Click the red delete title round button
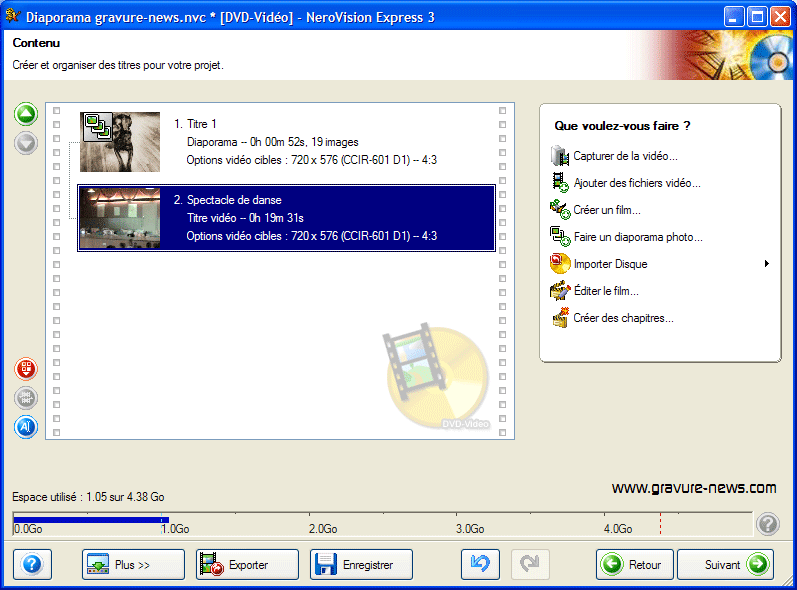Image resolution: width=797 pixels, height=590 pixels. pyautogui.click(x=26, y=368)
